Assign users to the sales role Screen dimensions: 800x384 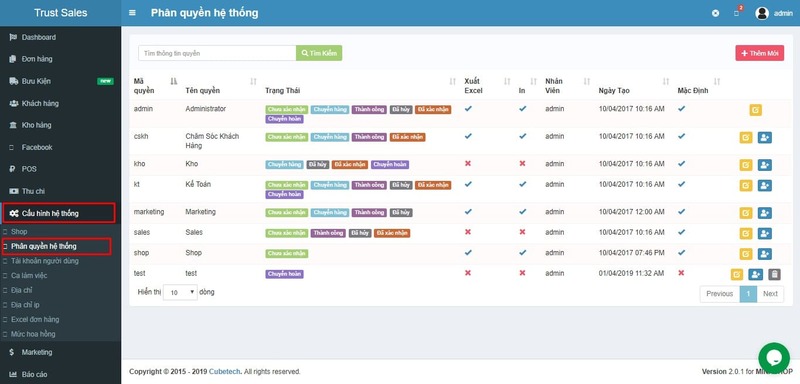(x=764, y=233)
